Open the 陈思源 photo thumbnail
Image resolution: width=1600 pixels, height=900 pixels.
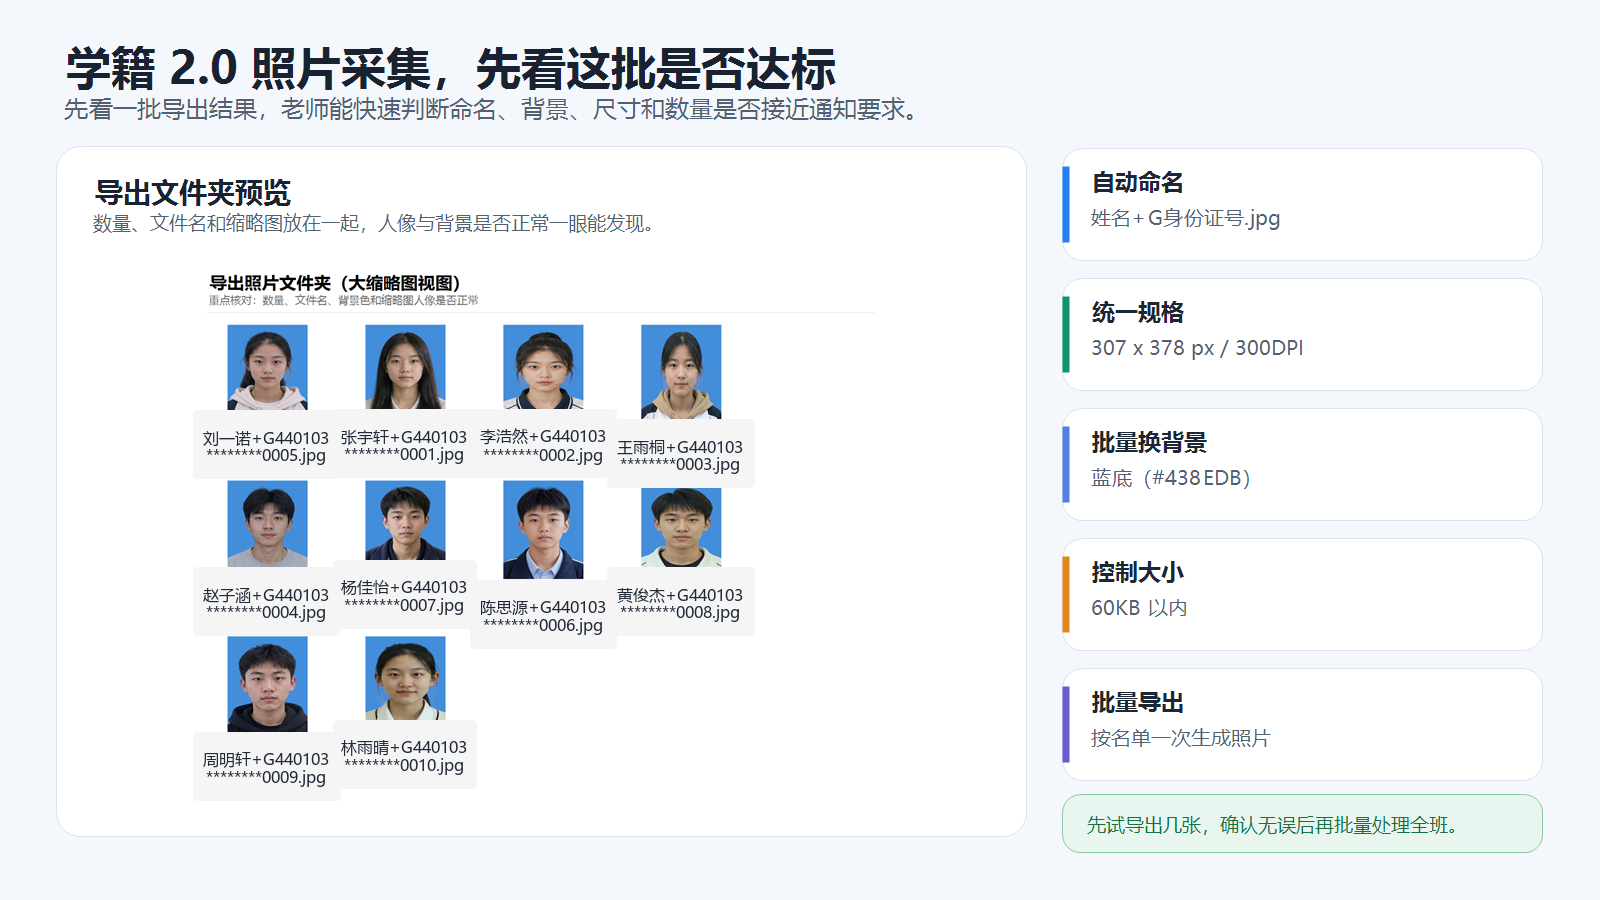click(543, 530)
